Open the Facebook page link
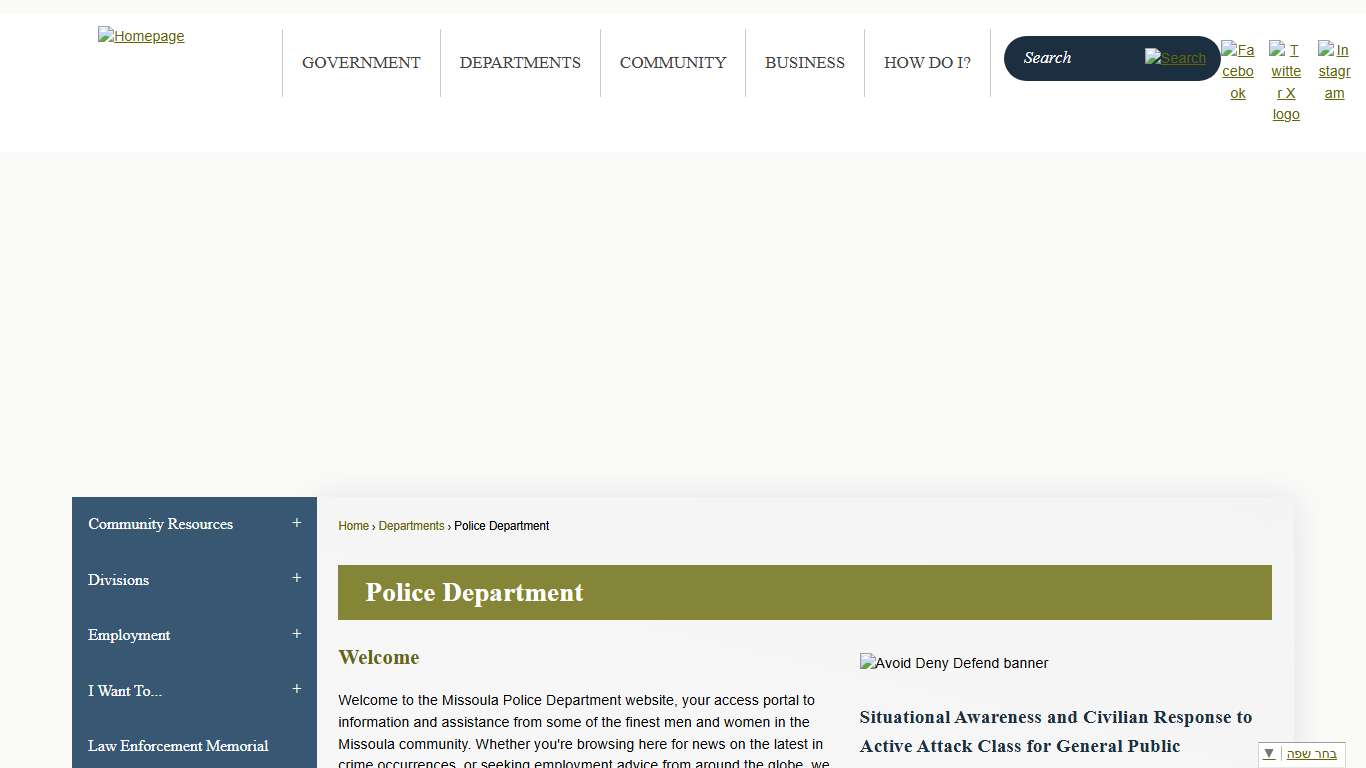Image resolution: width=1366 pixels, height=768 pixels. tap(1238, 71)
